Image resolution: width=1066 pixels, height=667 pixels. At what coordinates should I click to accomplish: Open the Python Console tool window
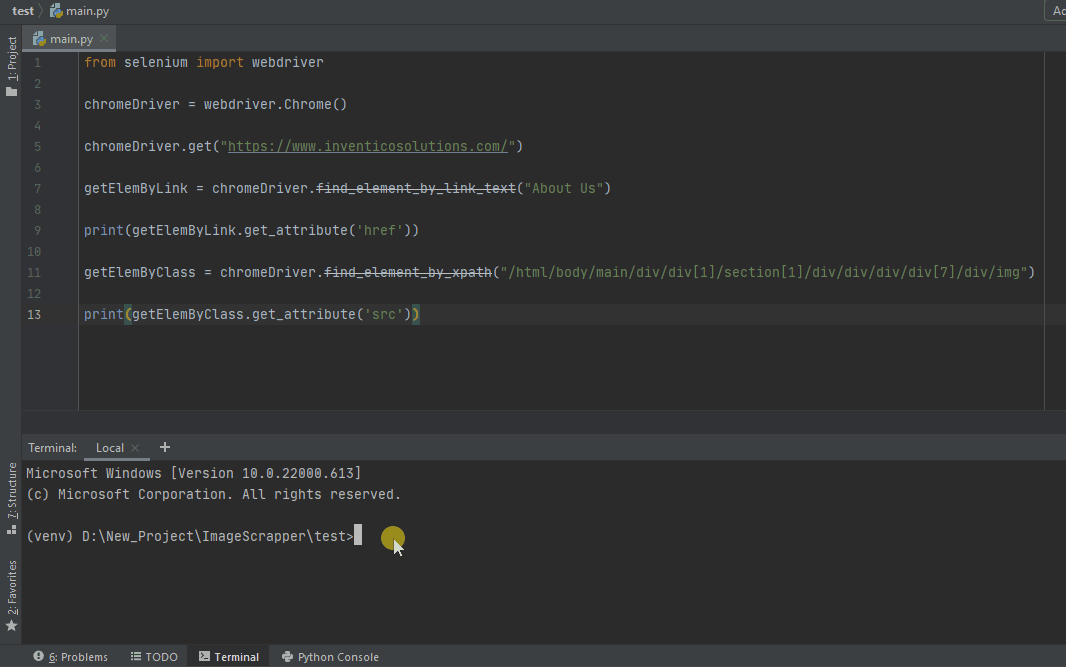(x=330, y=657)
